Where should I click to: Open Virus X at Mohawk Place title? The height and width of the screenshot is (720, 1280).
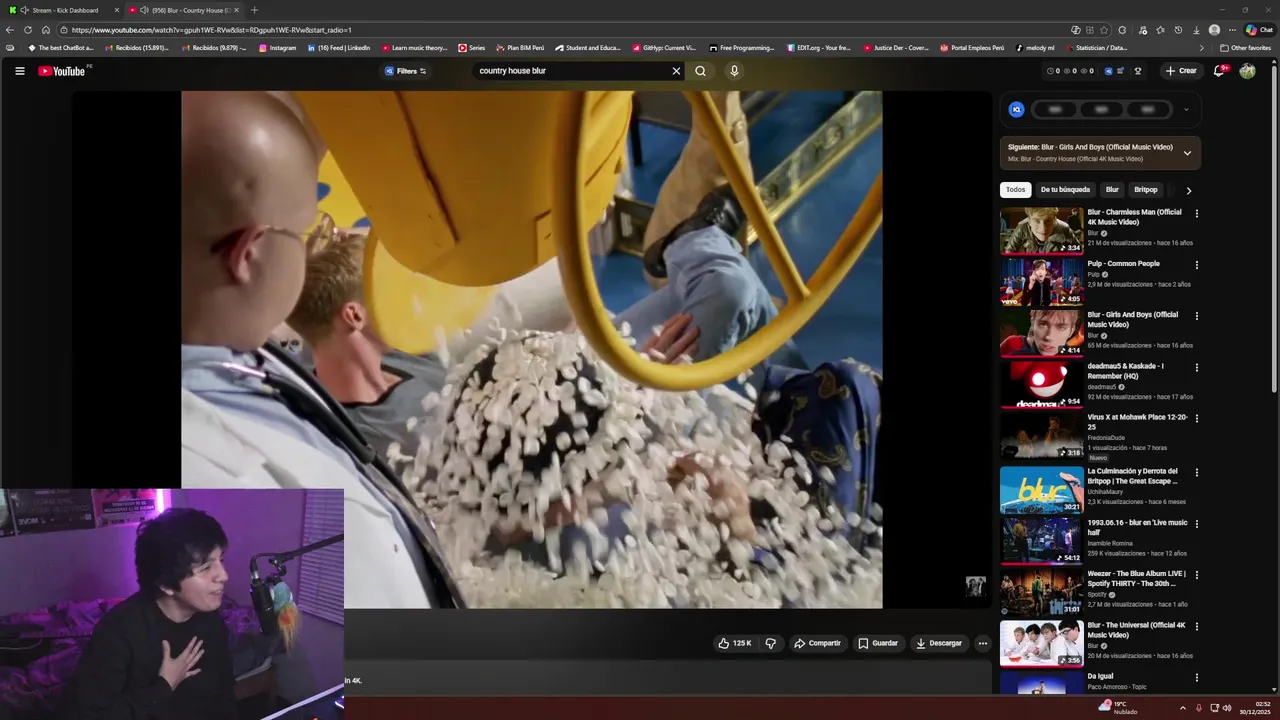[1137, 422]
